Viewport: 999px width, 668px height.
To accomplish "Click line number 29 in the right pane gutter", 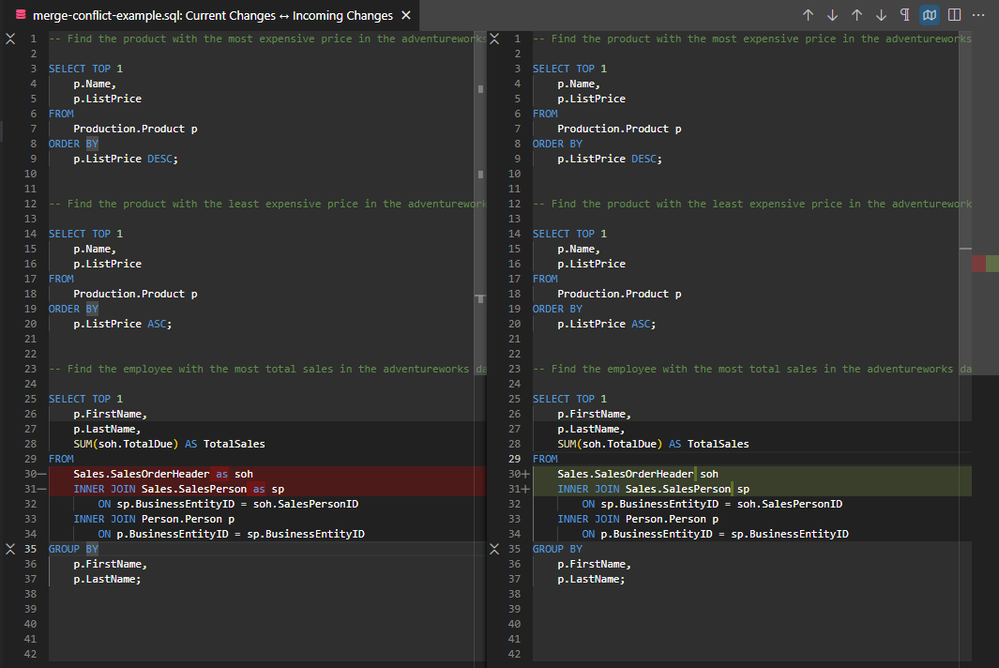I will 514,459.
